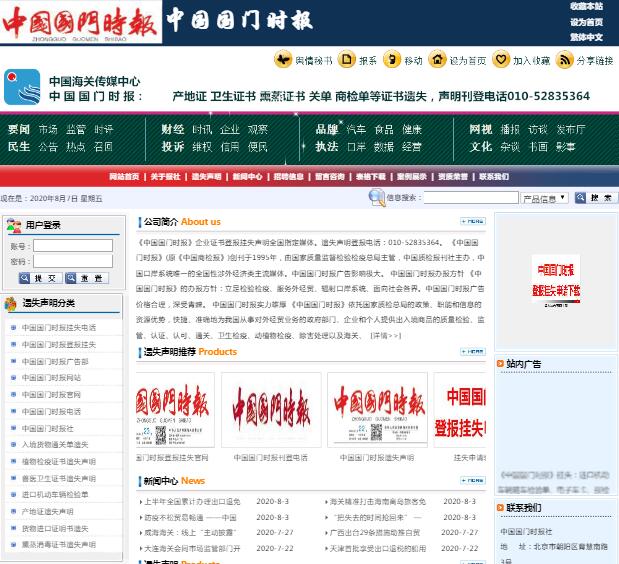
Task: Open 进口机动车辆检验单 category link
Action: (x=55, y=494)
